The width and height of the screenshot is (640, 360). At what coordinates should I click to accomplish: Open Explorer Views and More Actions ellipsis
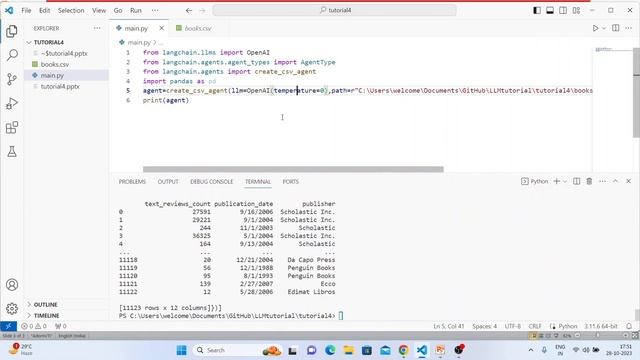[97, 28]
